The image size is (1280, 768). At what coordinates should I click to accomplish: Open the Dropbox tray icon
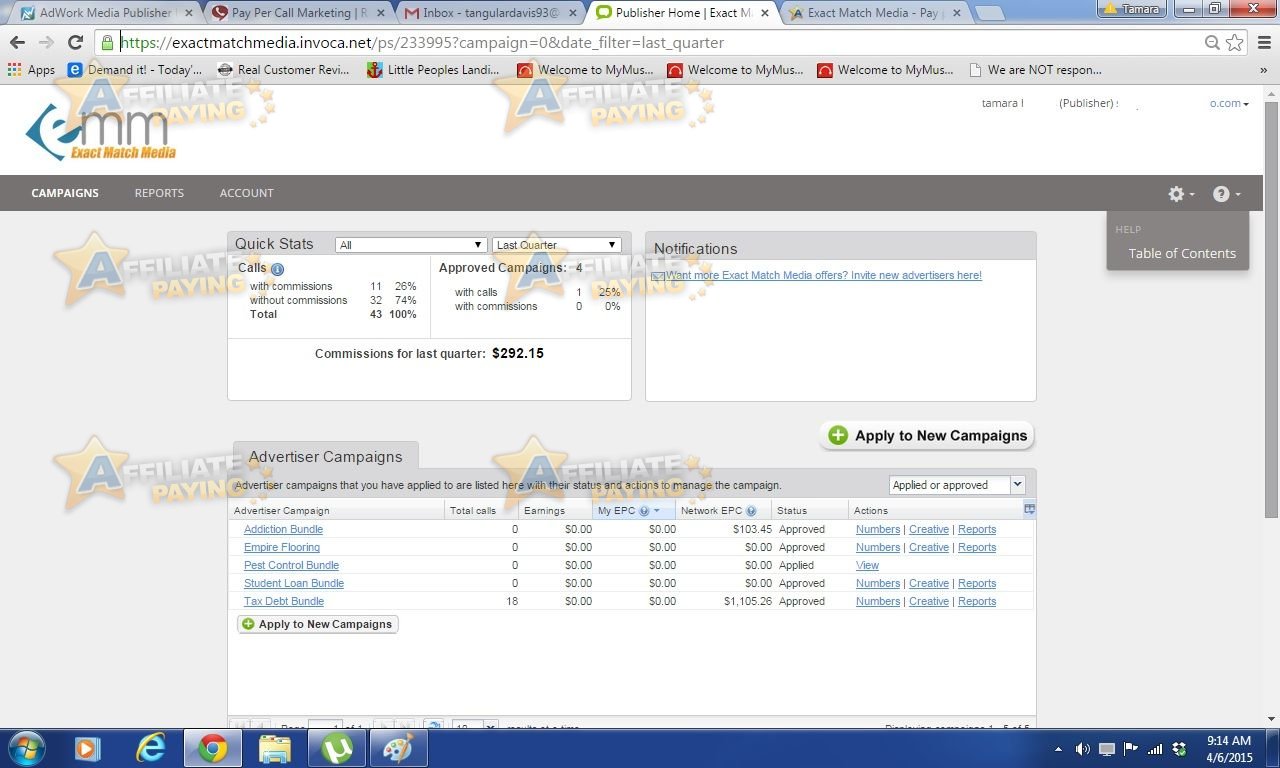pyautogui.click(x=1179, y=749)
